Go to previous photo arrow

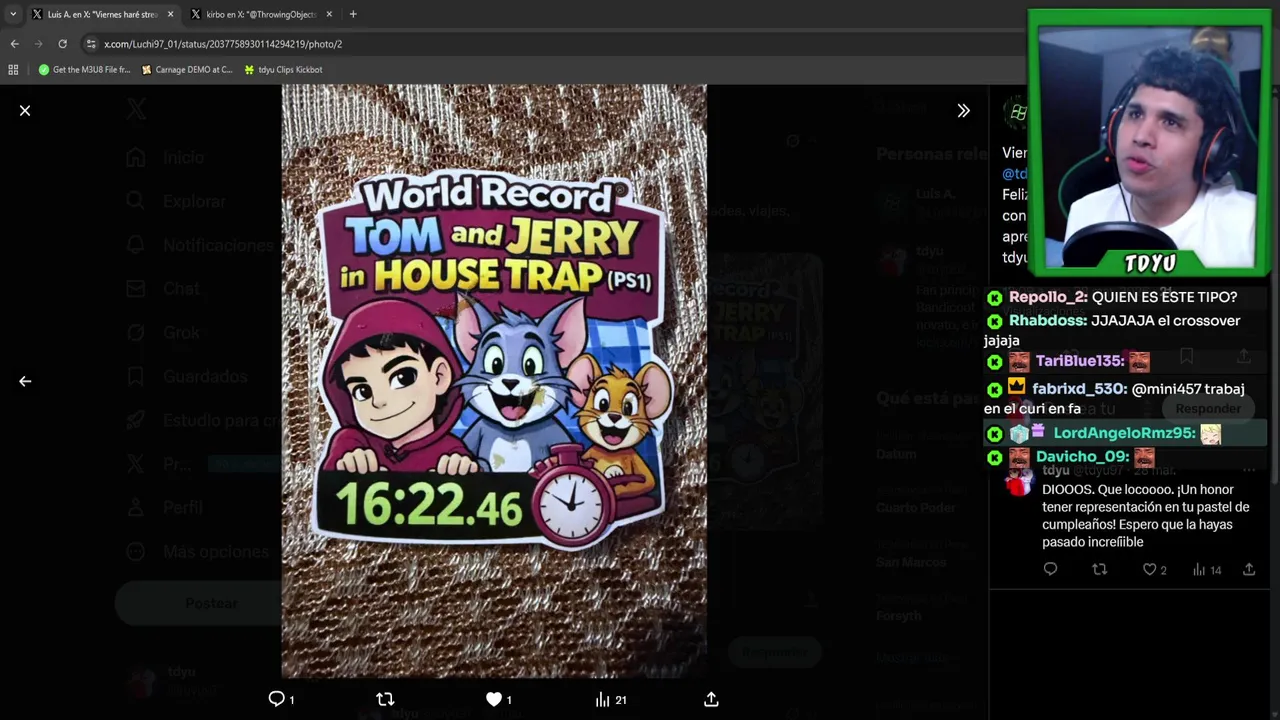point(25,381)
